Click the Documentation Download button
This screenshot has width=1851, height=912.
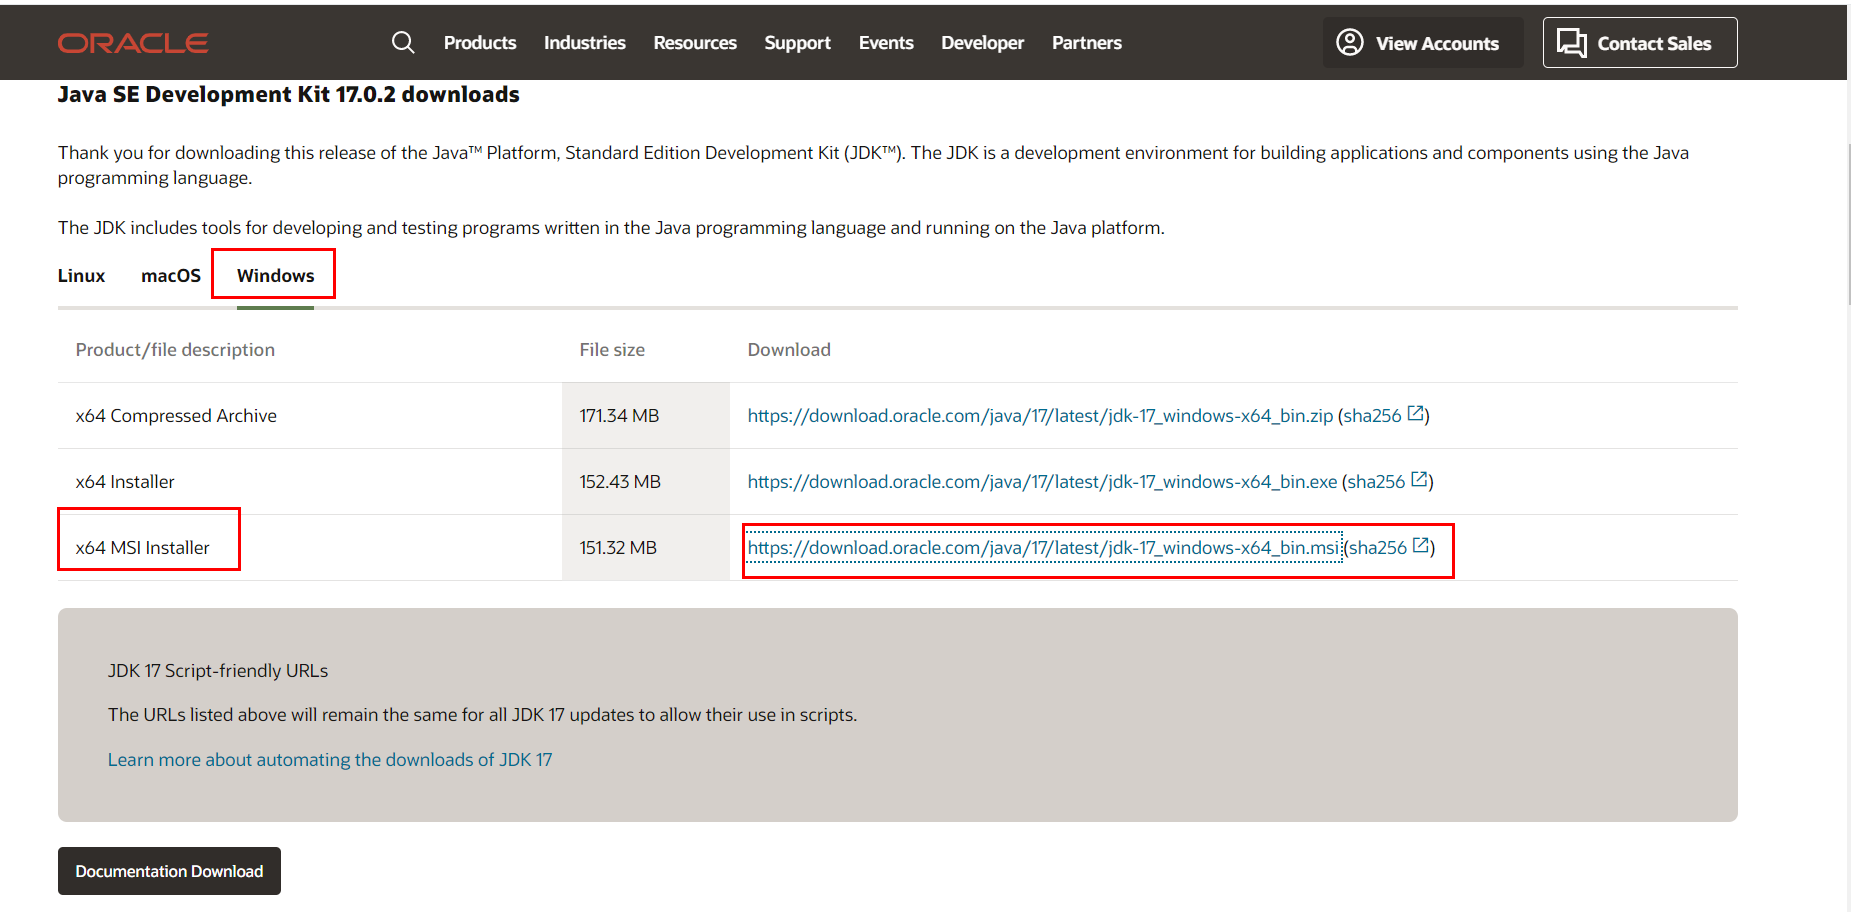[169, 871]
